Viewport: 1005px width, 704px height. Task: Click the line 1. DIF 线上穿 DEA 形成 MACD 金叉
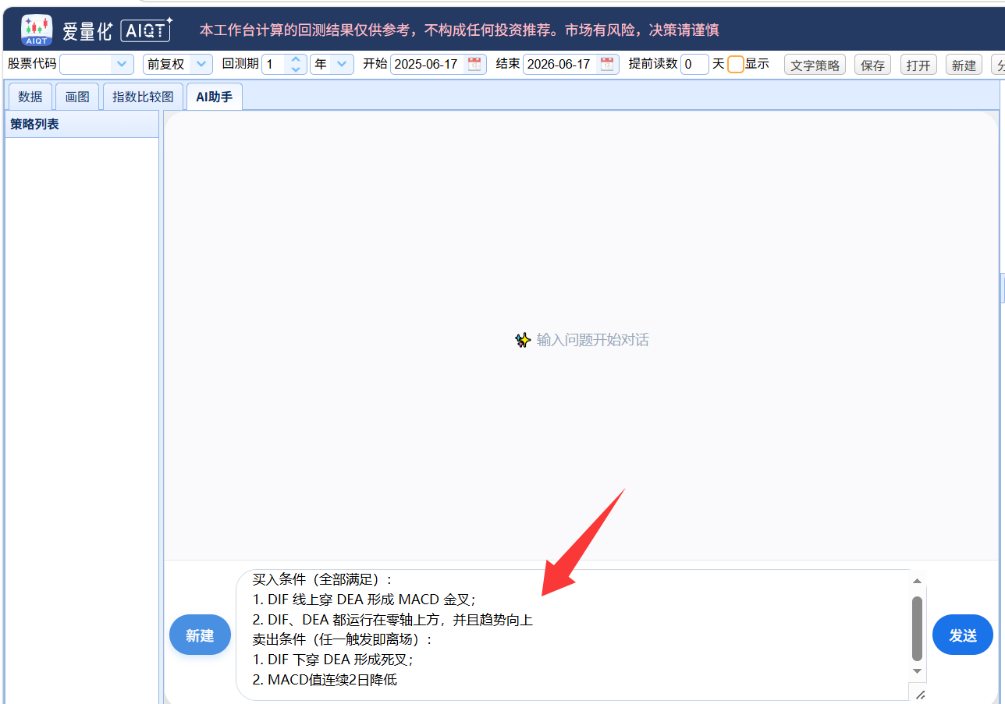coord(364,599)
